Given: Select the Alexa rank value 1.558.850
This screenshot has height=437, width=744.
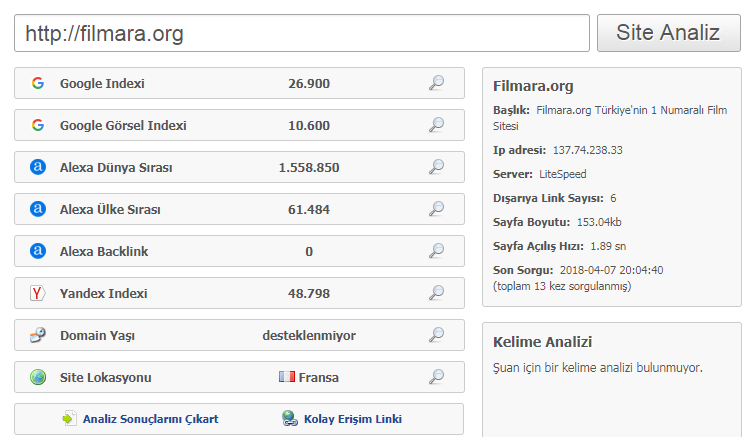Looking at the screenshot, I should point(309,167).
